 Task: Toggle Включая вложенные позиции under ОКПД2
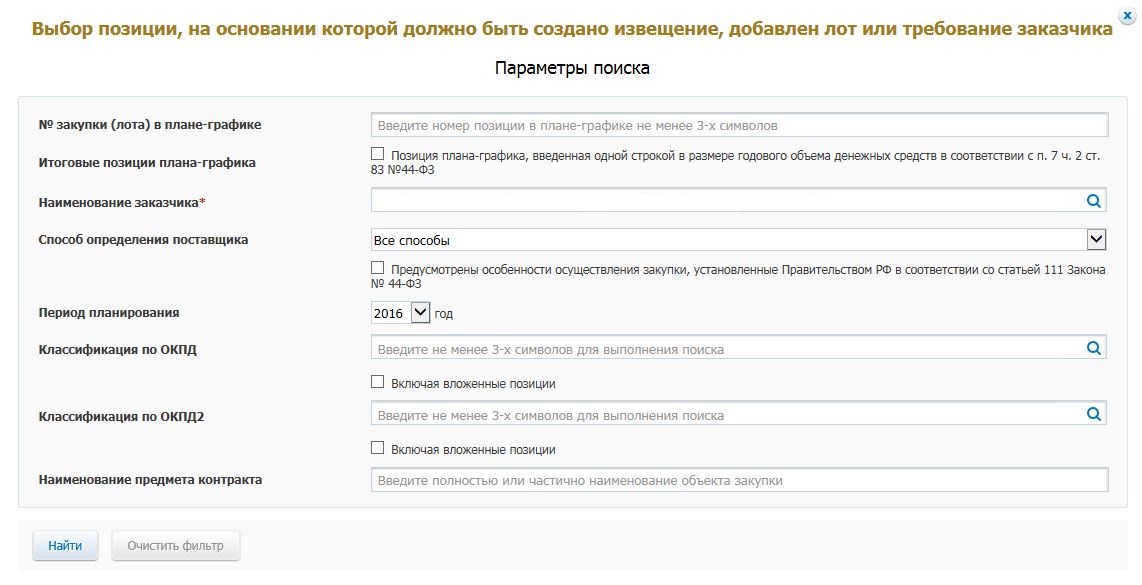(x=377, y=448)
